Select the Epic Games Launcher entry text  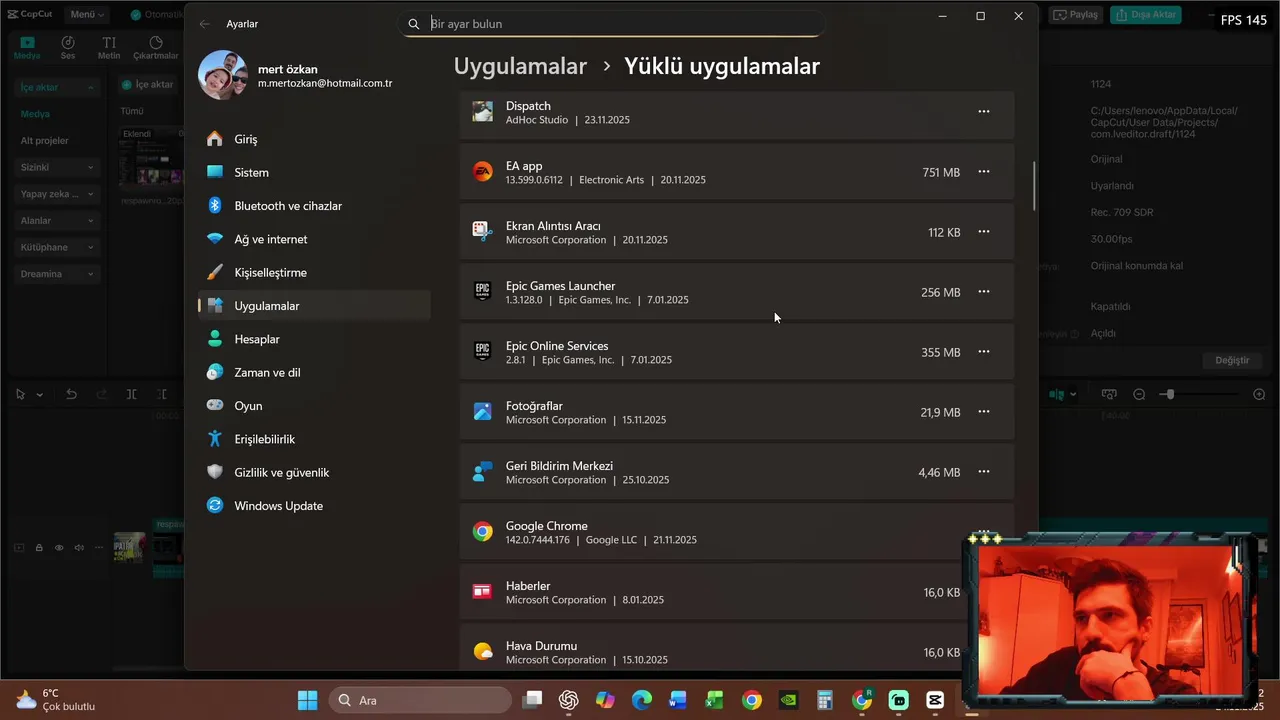(x=560, y=286)
